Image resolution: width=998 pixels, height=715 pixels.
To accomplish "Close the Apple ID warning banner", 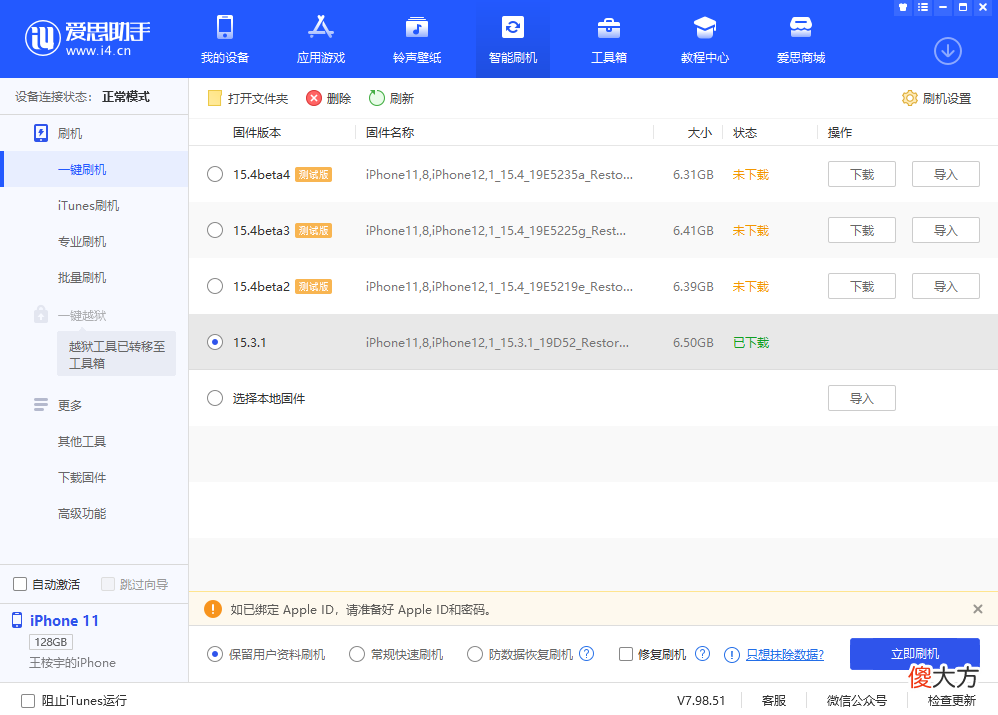I will (978, 609).
